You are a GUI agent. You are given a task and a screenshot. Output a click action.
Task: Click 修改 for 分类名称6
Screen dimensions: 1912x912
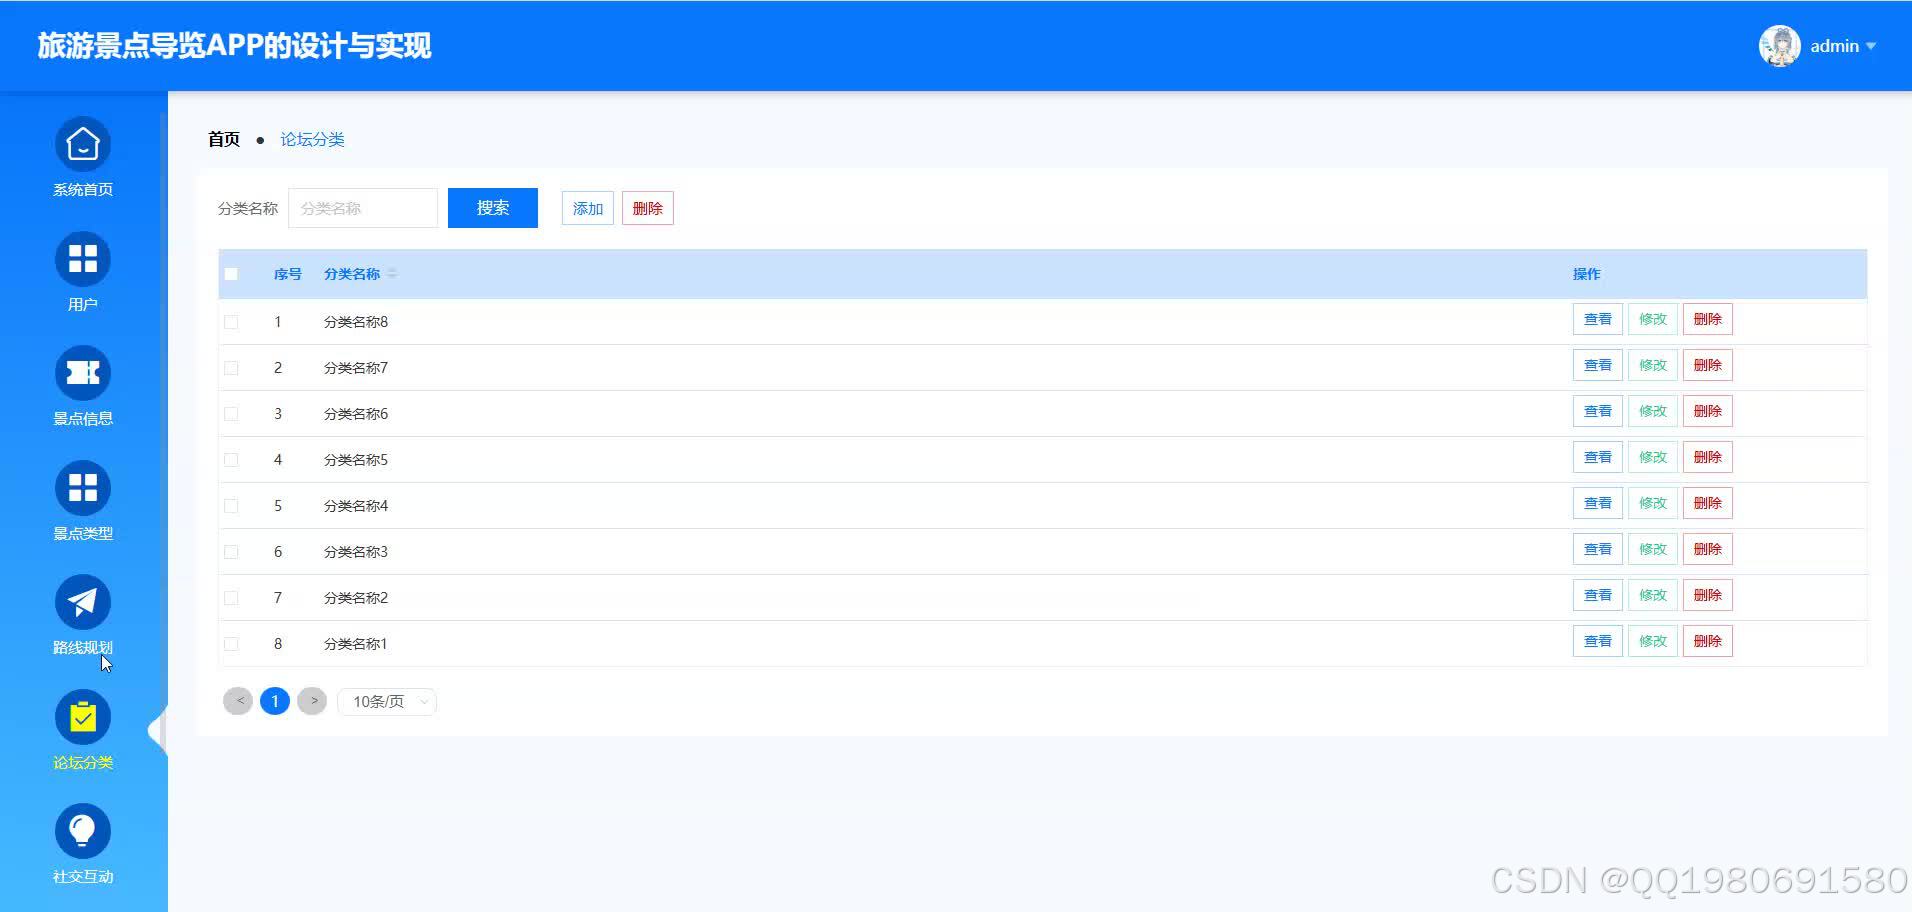click(x=1653, y=411)
